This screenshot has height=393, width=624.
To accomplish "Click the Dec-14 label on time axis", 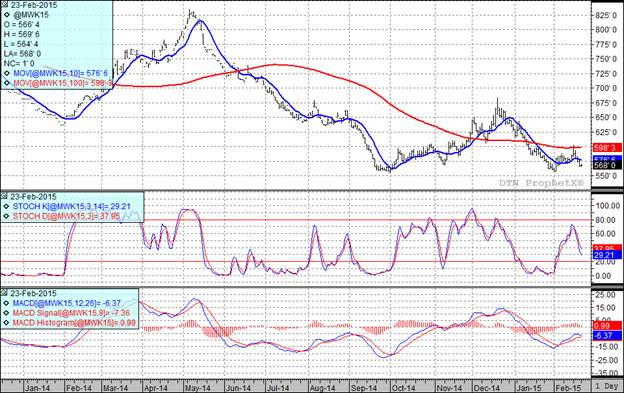I will 487,388.
